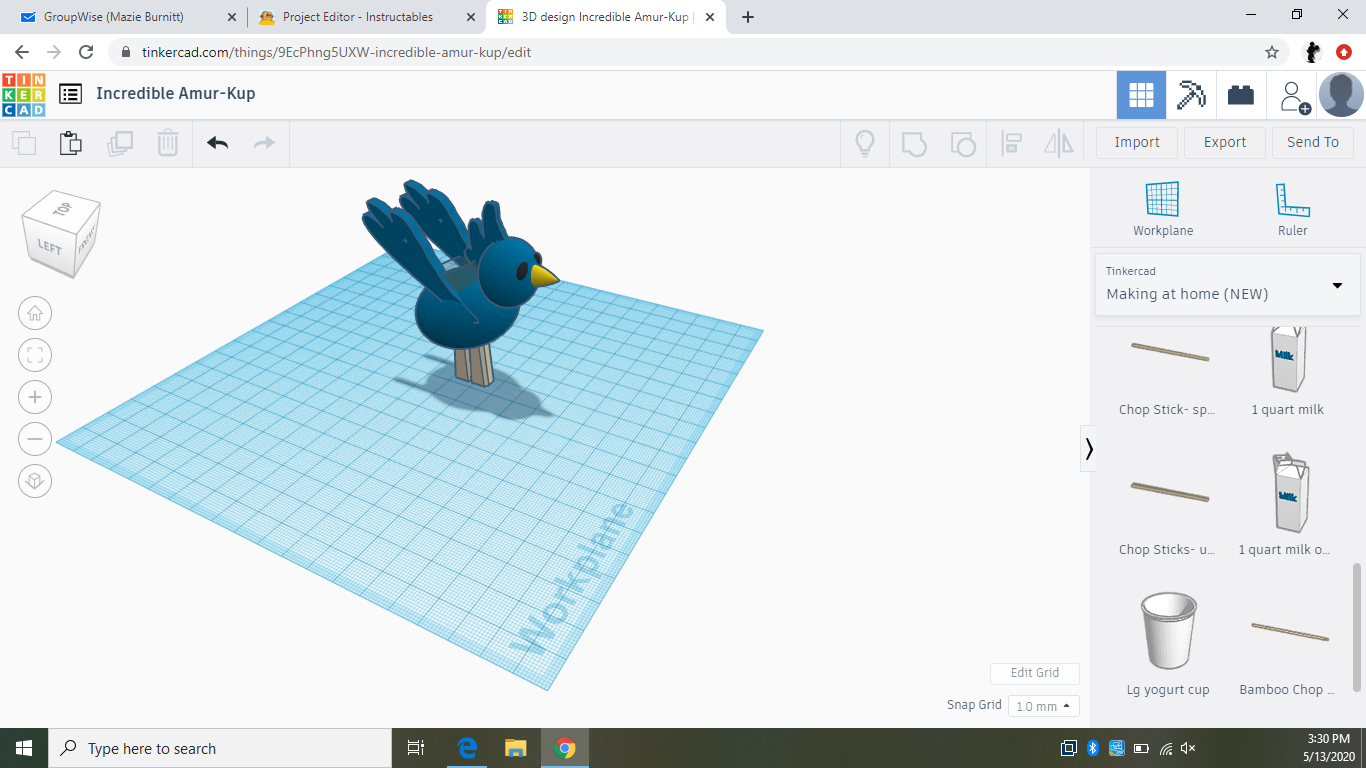Viewport: 1366px width, 768px height.
Task: Delete selection using trash icon
Action: tap(167, 143)
